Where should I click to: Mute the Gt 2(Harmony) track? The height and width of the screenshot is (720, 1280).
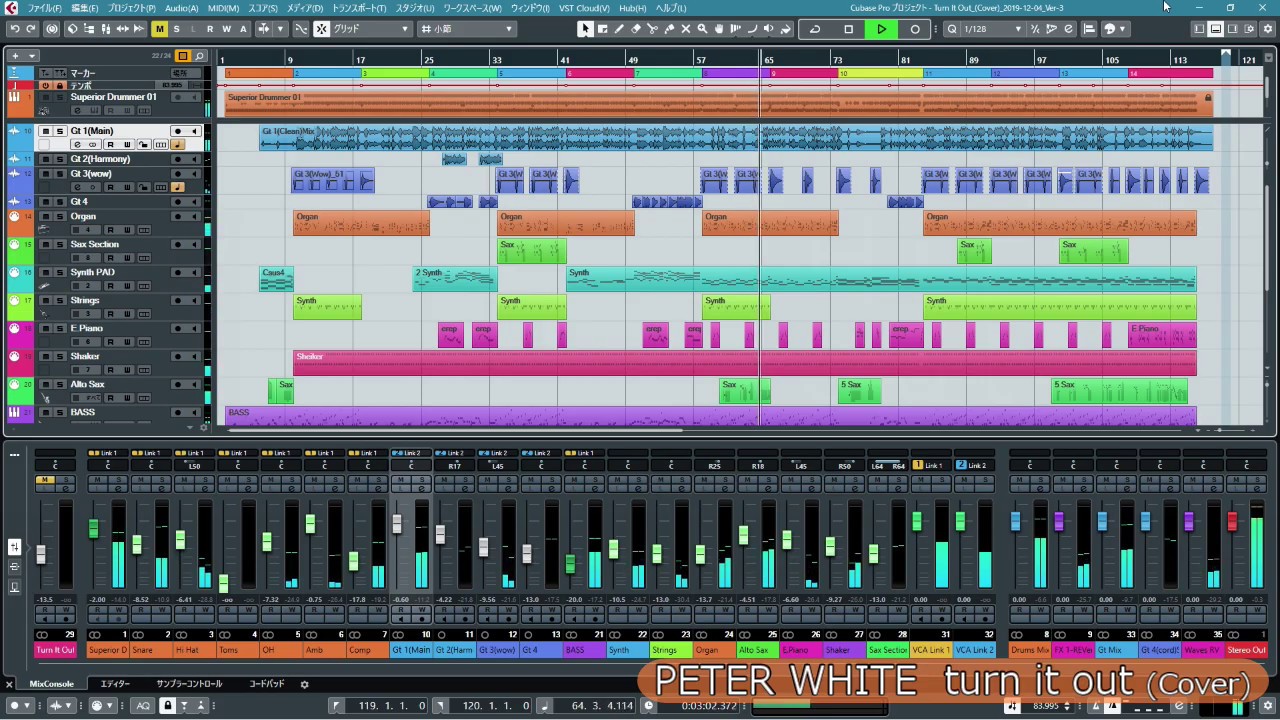click(x=46, y=159)
